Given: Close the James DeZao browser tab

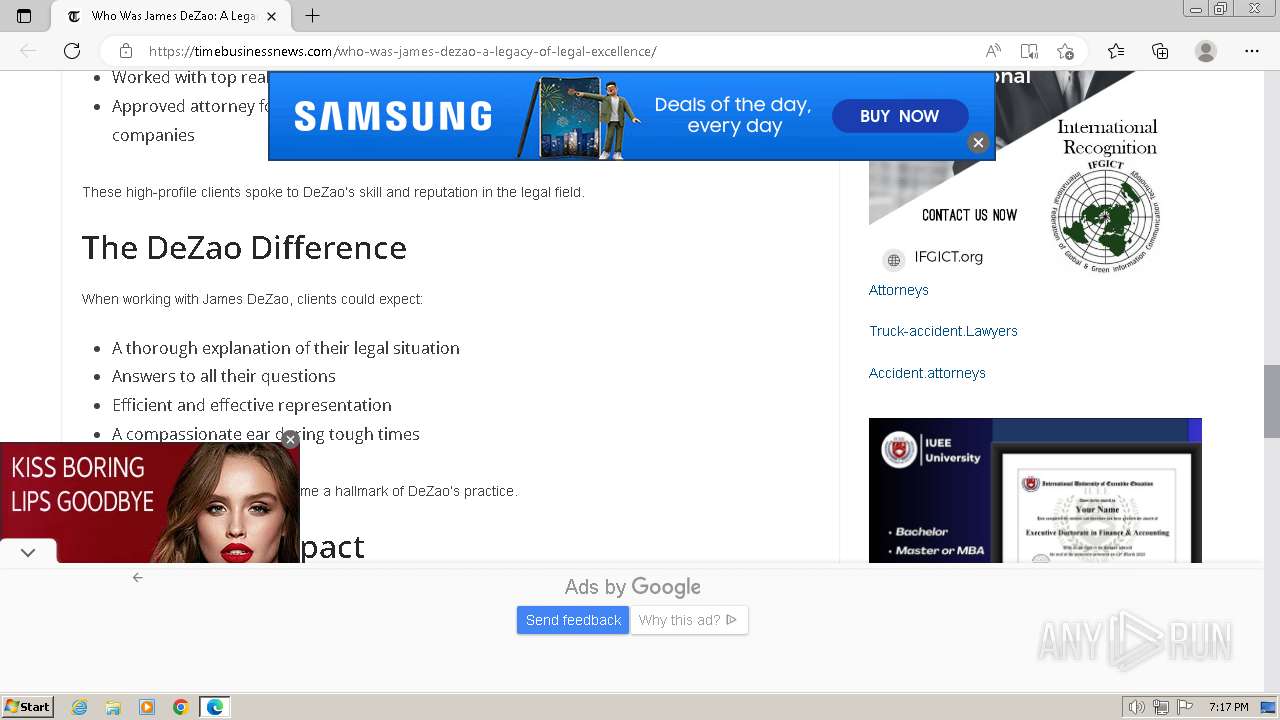Looking at the screenshot, I should pos(271,16).
